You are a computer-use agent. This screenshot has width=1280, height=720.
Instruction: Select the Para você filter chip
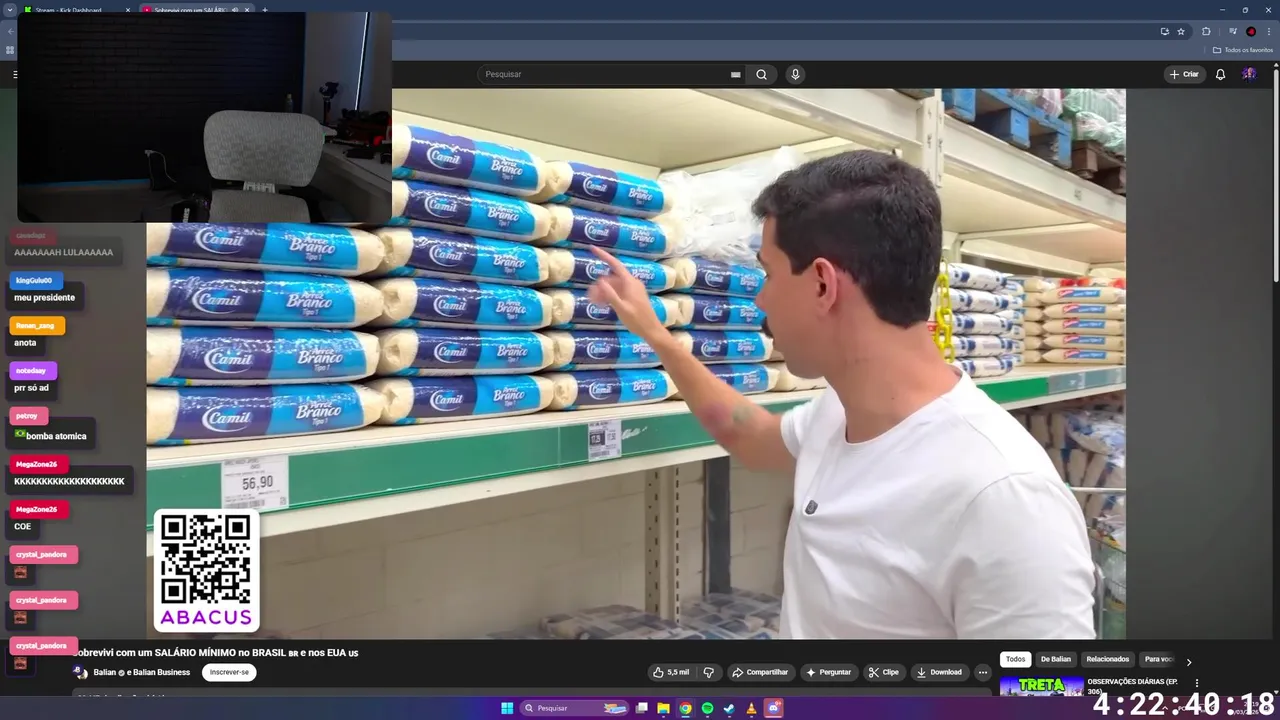(1160, 659)
